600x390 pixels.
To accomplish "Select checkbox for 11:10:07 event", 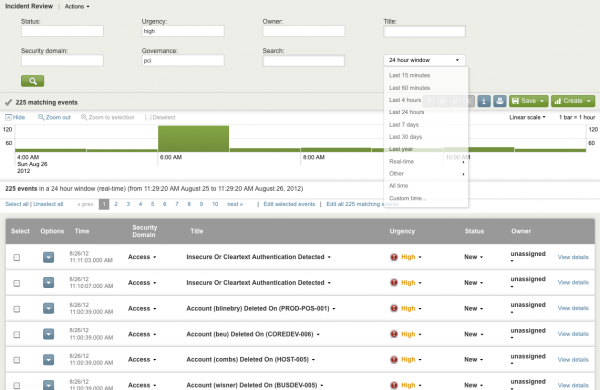I will pyautogui.click(x=16, y=283).
